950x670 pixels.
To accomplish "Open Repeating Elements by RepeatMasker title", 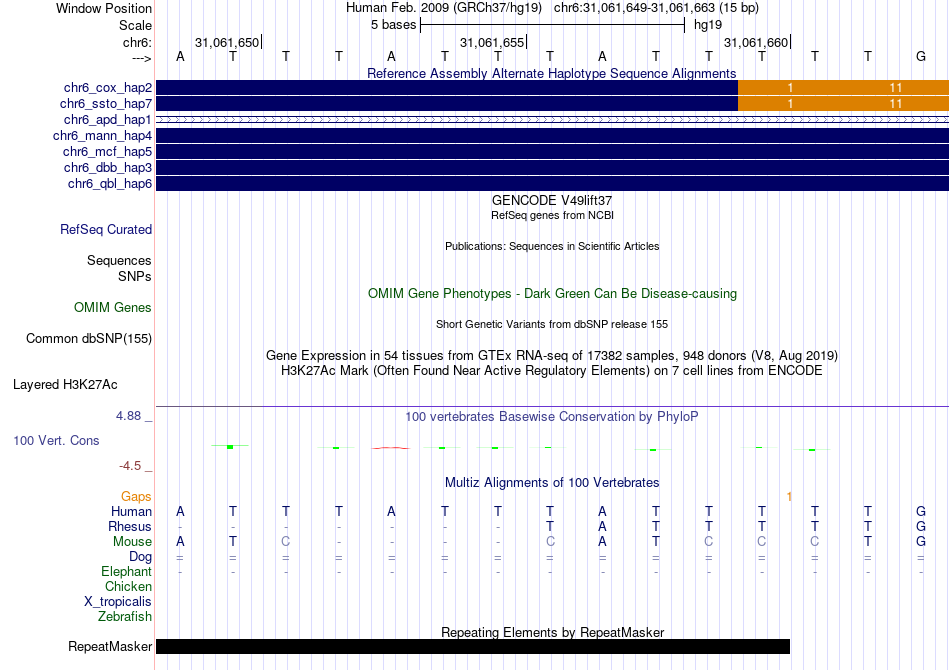I will click(x=553, y=632).
